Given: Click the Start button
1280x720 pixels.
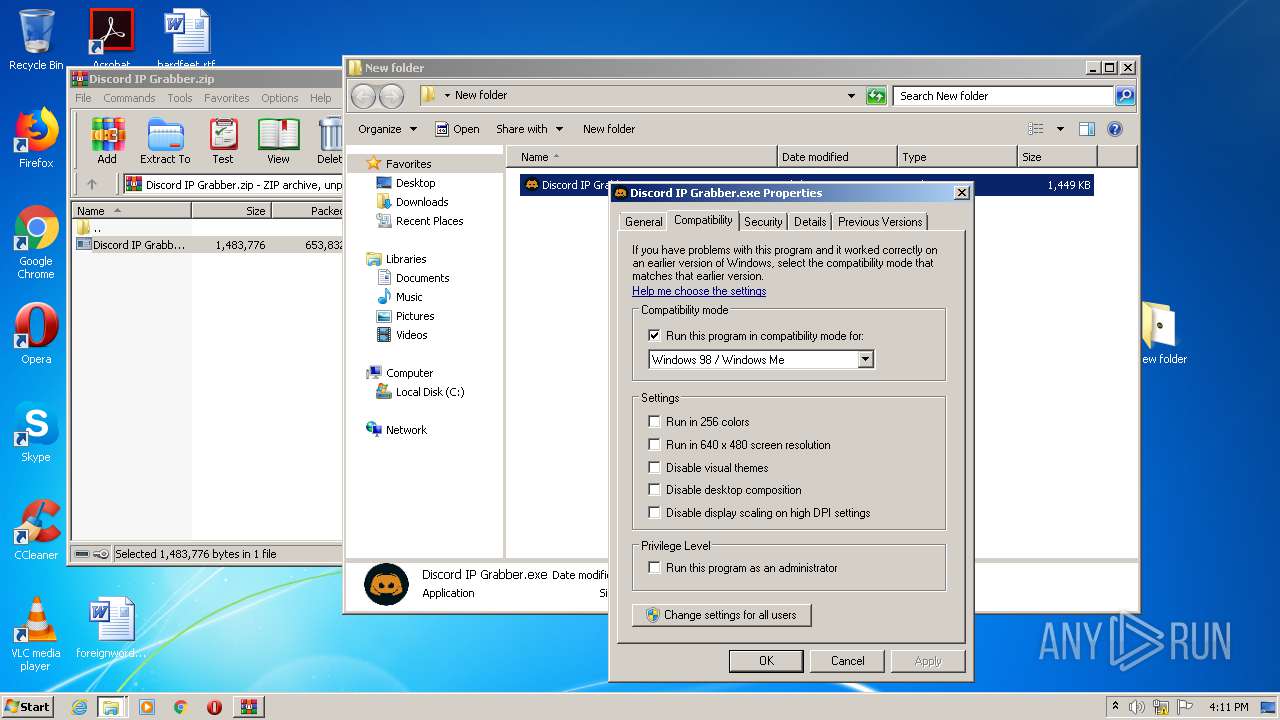Looking at the screenshot, I should click(27, 706).
